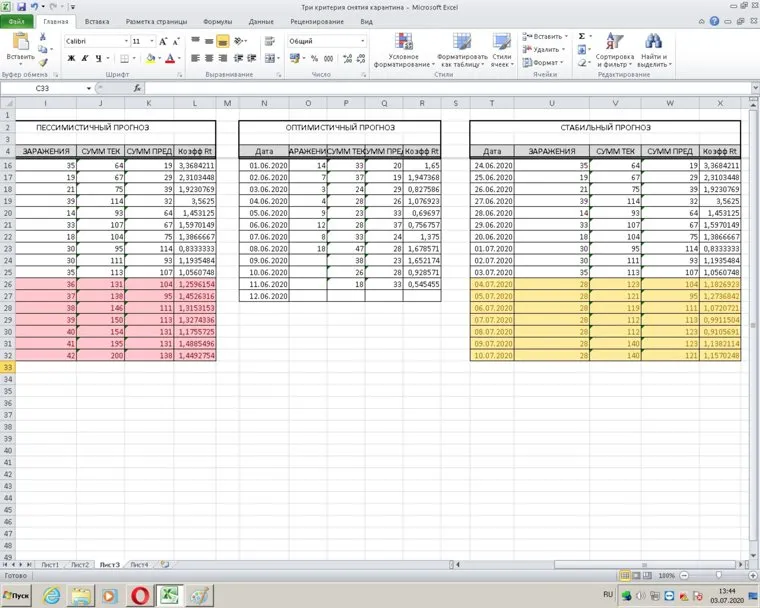Click the Cut scissors icon
Screen dimensions: 760x608
[x=42, y=37]
